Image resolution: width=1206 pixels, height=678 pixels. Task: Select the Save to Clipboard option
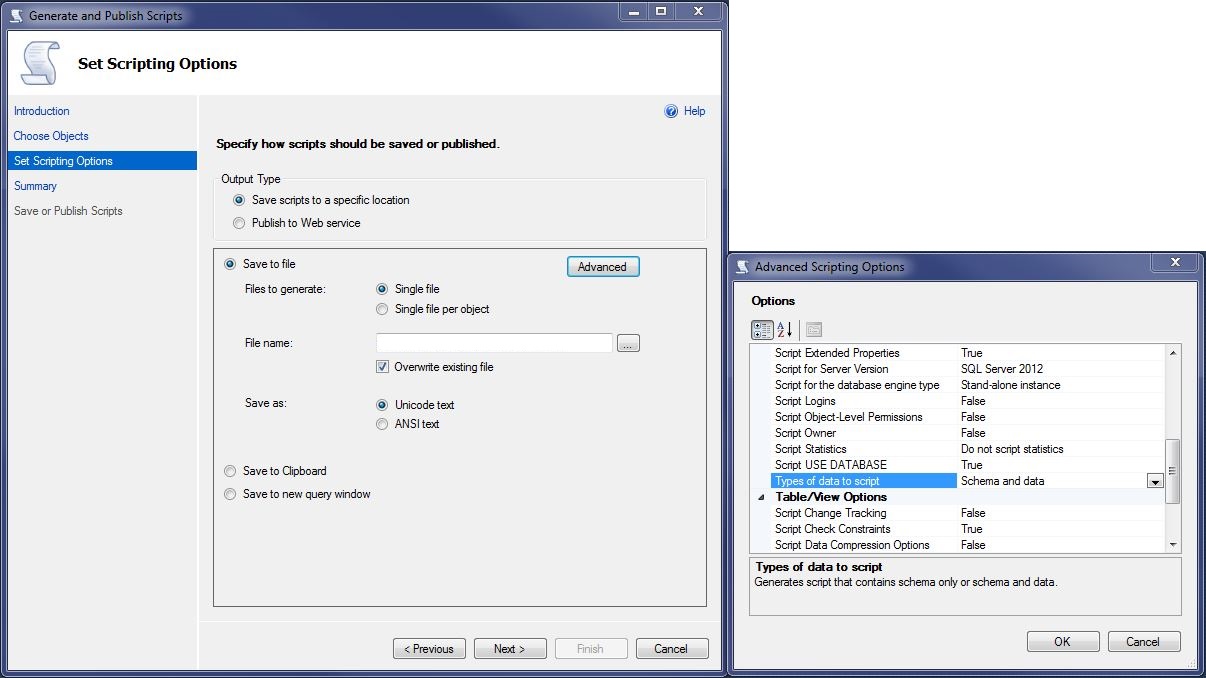[x=230, y=471]
